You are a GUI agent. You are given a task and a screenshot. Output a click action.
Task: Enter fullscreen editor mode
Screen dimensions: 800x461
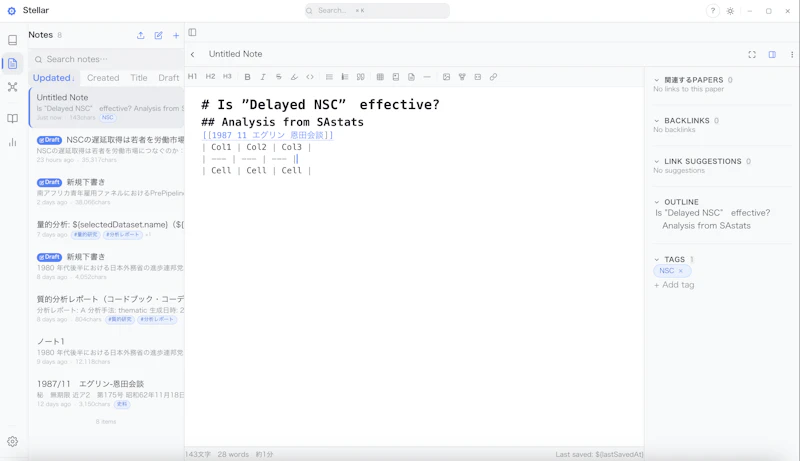tap(752, 55)
